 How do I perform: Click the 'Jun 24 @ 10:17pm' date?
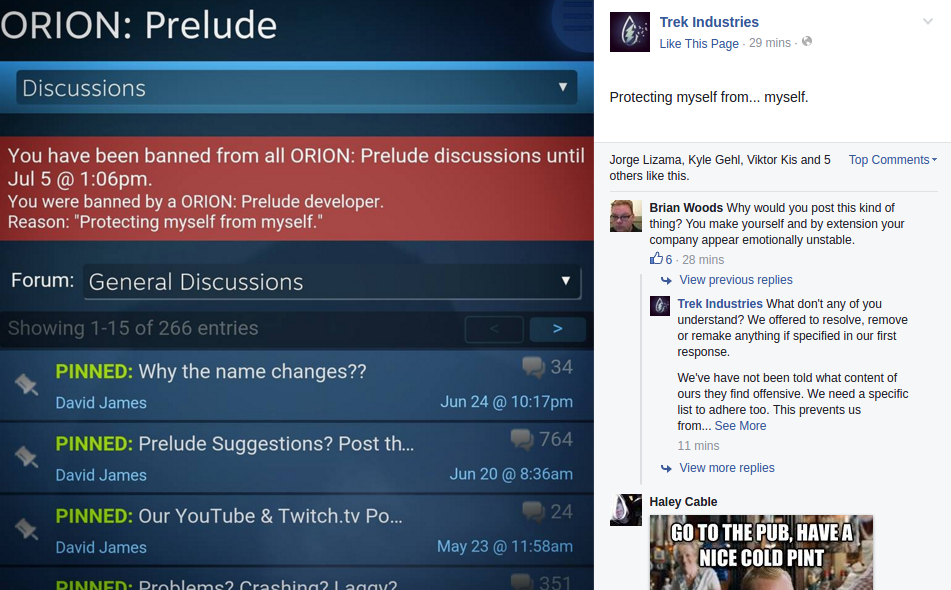coord(506,401)
